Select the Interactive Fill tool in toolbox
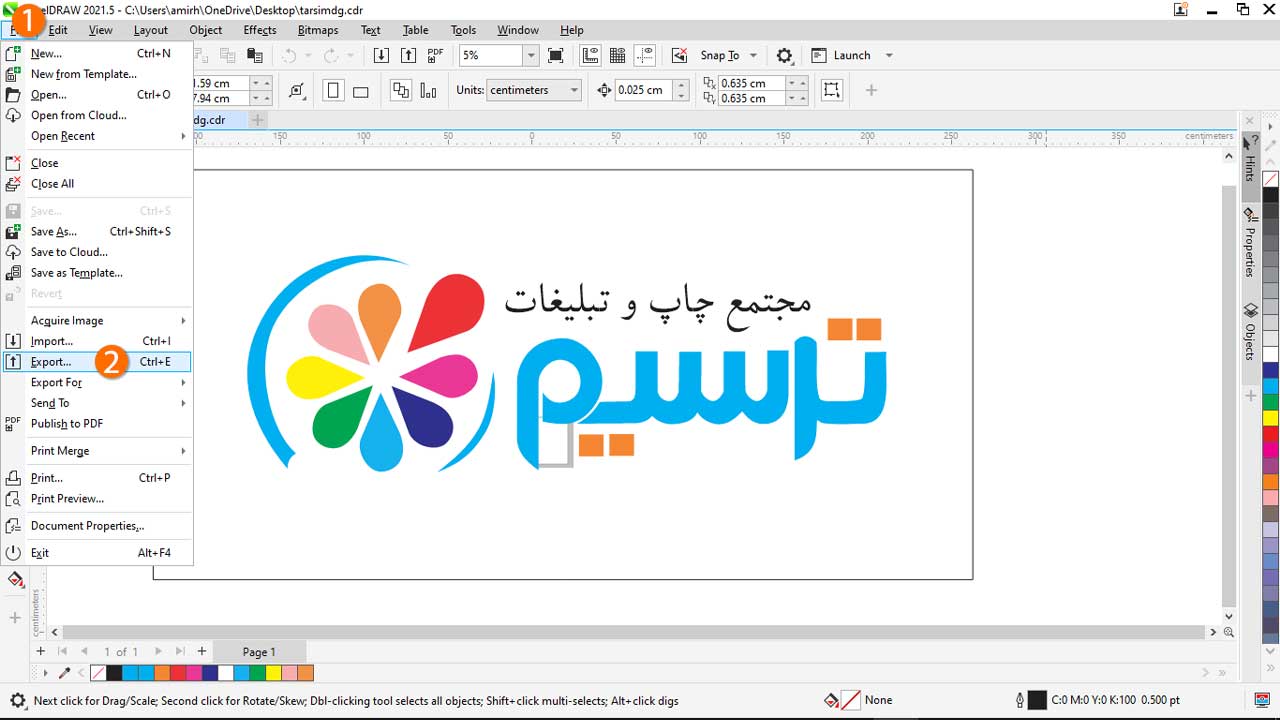This screenshot has height=720, width=1280. [x=15, y=580]
